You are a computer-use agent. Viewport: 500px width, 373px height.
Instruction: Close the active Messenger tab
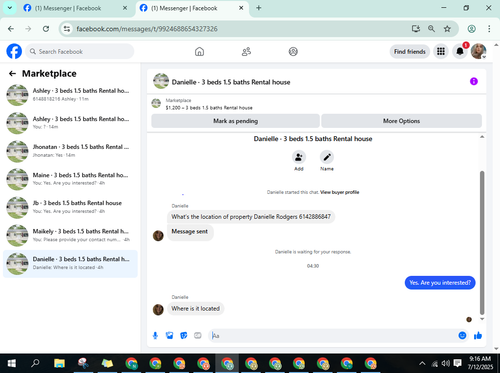point(241,8)
